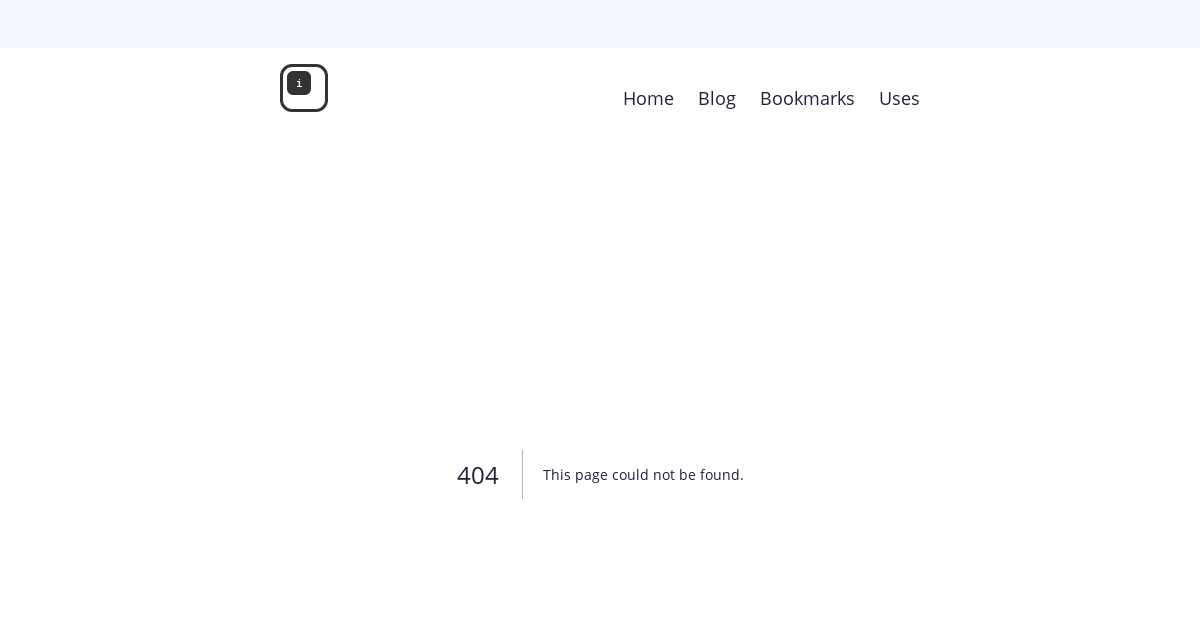Click the large 404 error code text
The width and height of the screenshot is (1200, 628).
[x=478, y=475]
